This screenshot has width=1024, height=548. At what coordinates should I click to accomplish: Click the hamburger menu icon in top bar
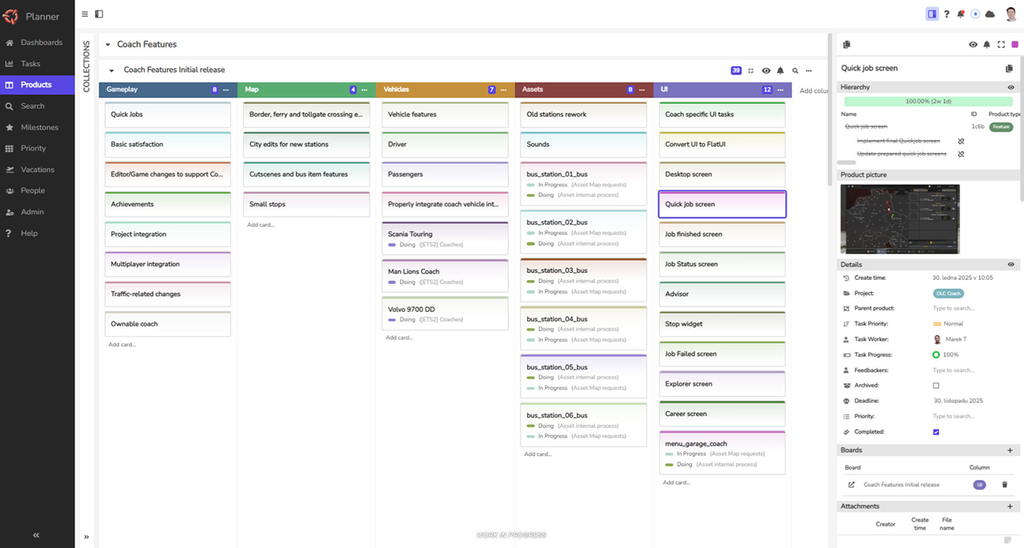click(x=85, y=14)
